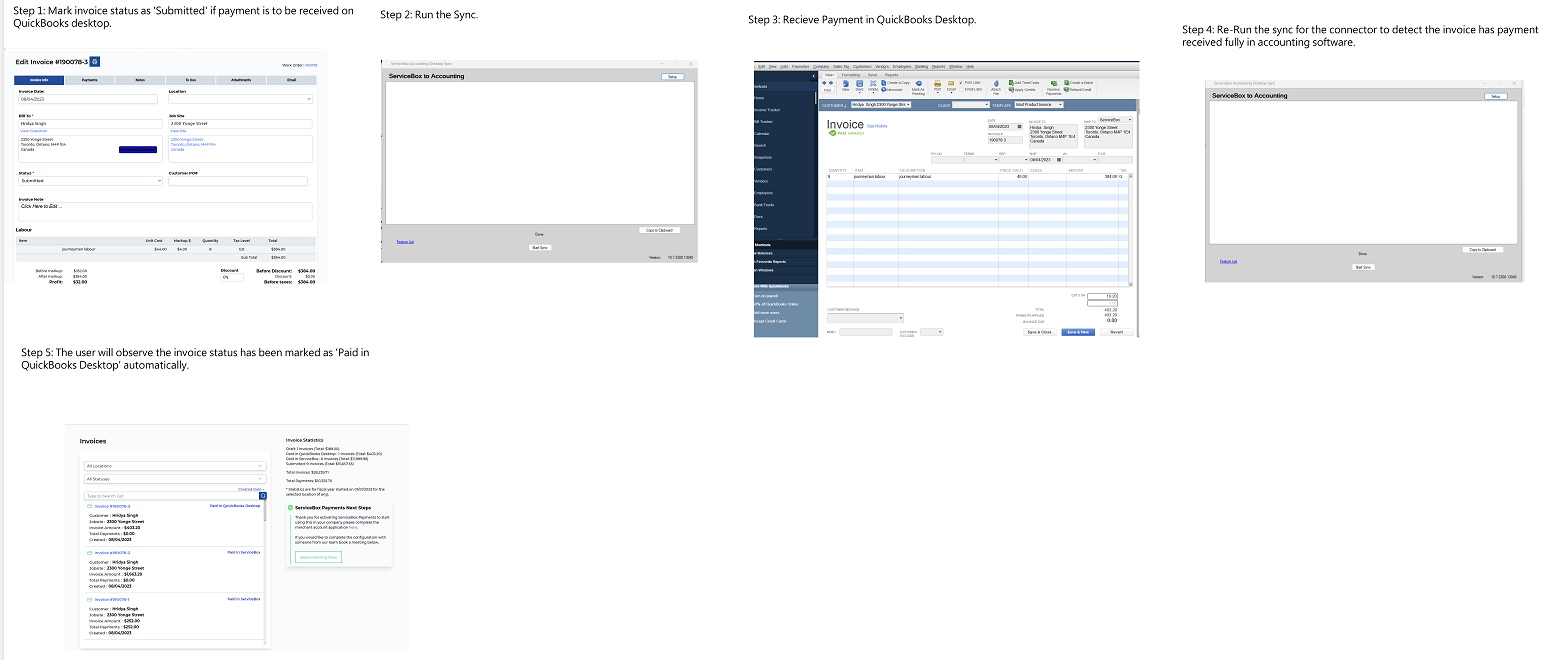Viewport: 1542px width, 660px height.
Task: Click the Receive Payments icon
Action: [1054, 84]
